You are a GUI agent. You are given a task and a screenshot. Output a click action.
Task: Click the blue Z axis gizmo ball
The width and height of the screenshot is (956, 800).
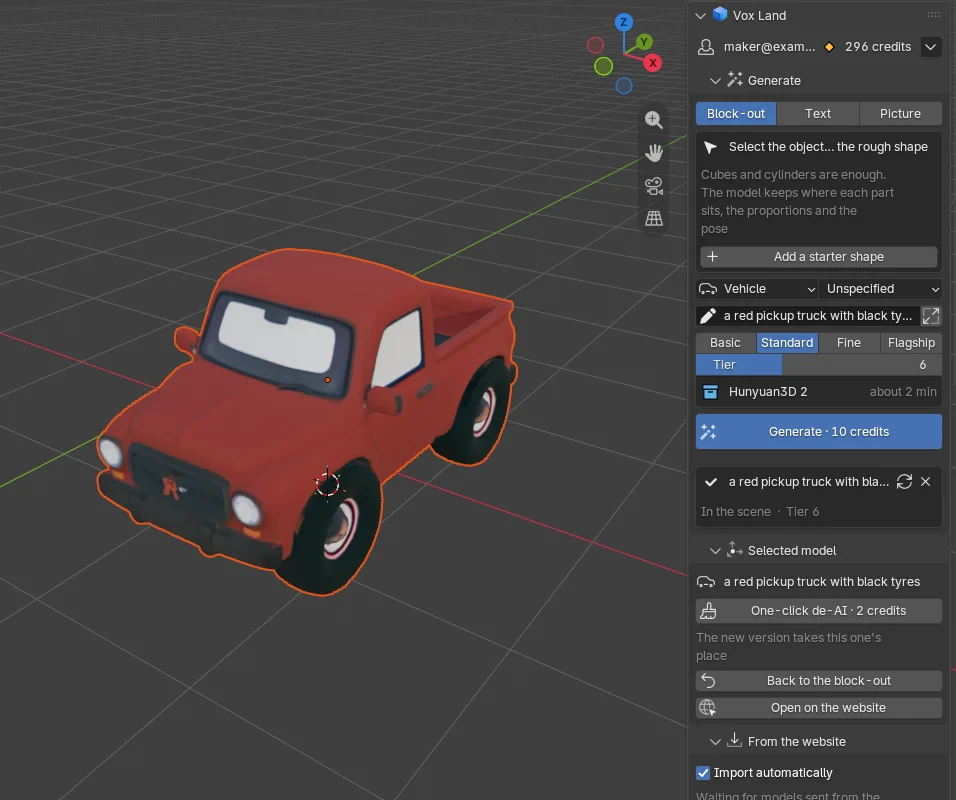(623, 23)
